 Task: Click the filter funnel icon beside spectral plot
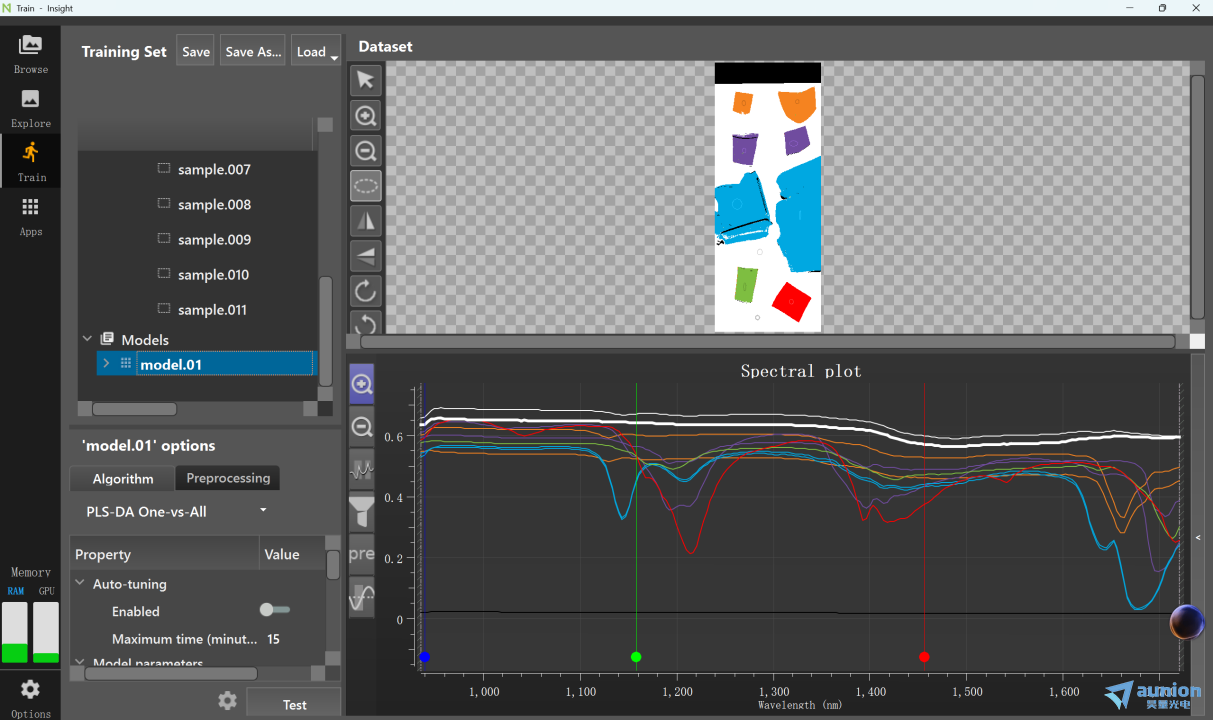click(x=361, y=513)
